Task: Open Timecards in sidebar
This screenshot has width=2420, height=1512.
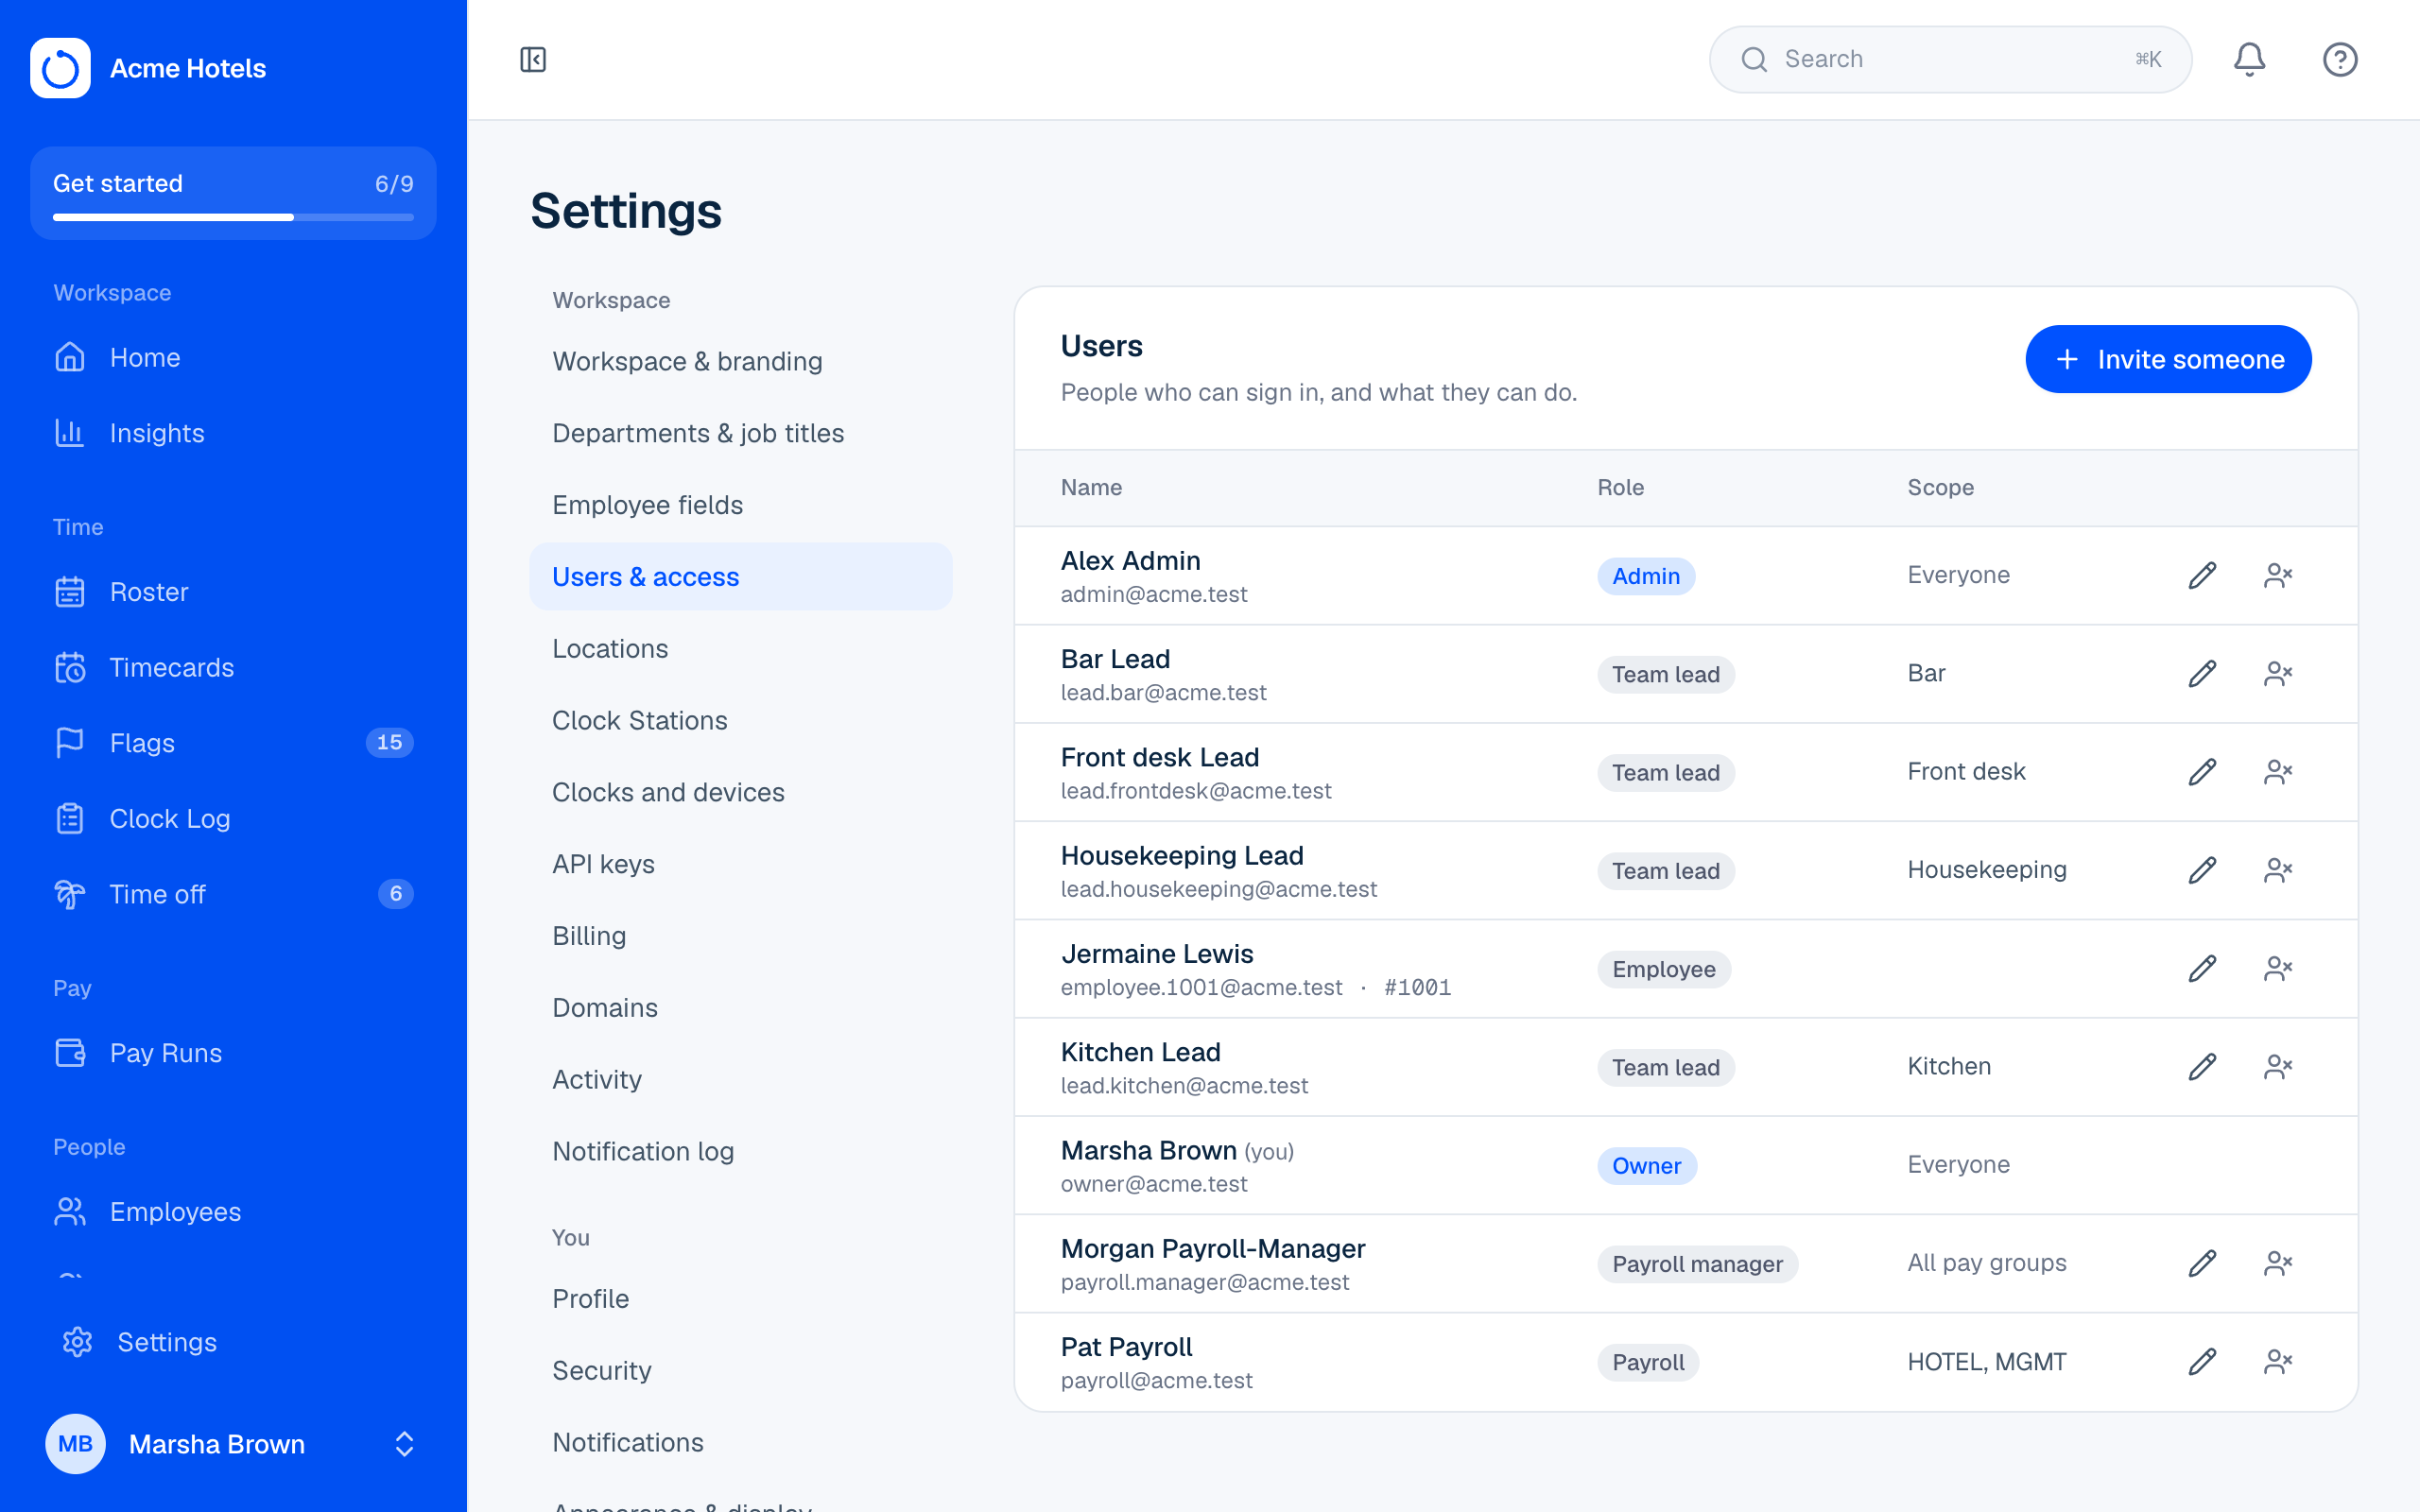Action: [x=233, y=667]
